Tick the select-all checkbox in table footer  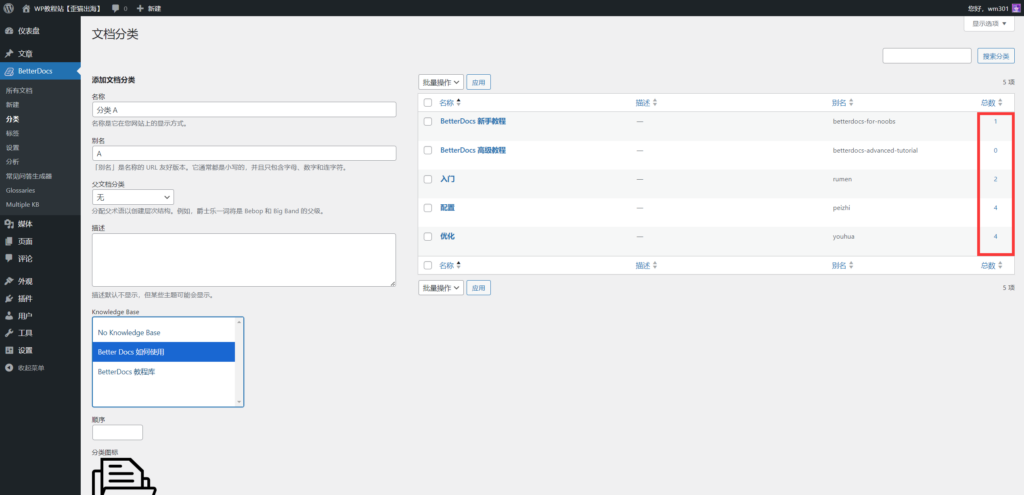[x=428, y=265]
